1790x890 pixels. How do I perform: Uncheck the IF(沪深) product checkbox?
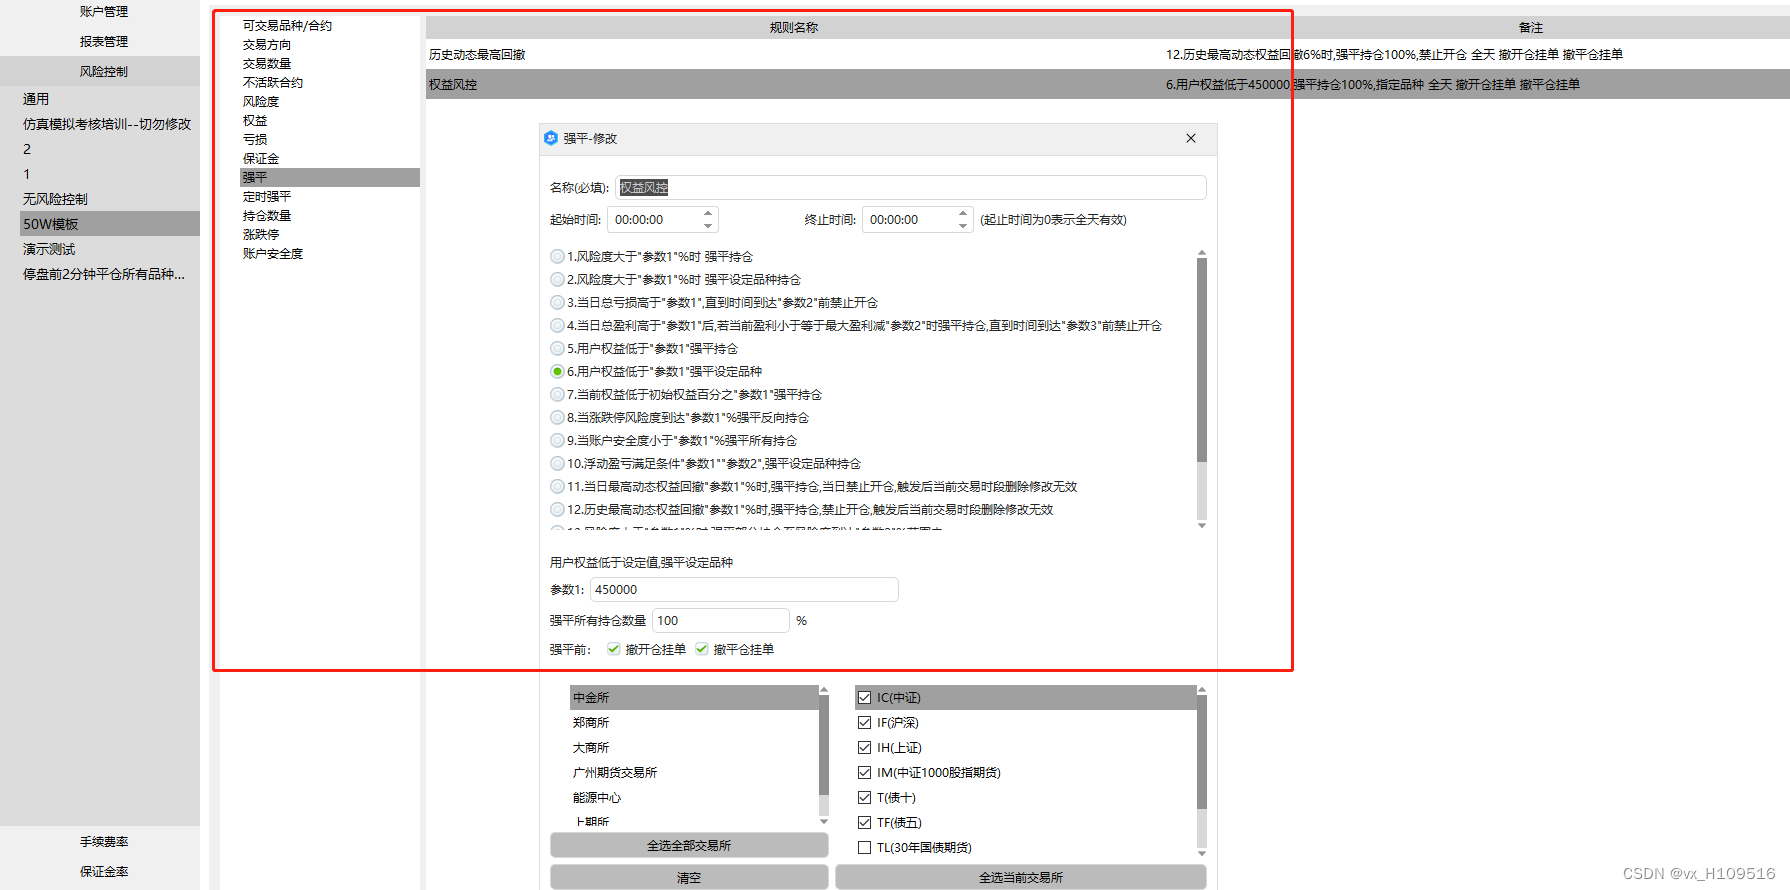click(864, 723)
